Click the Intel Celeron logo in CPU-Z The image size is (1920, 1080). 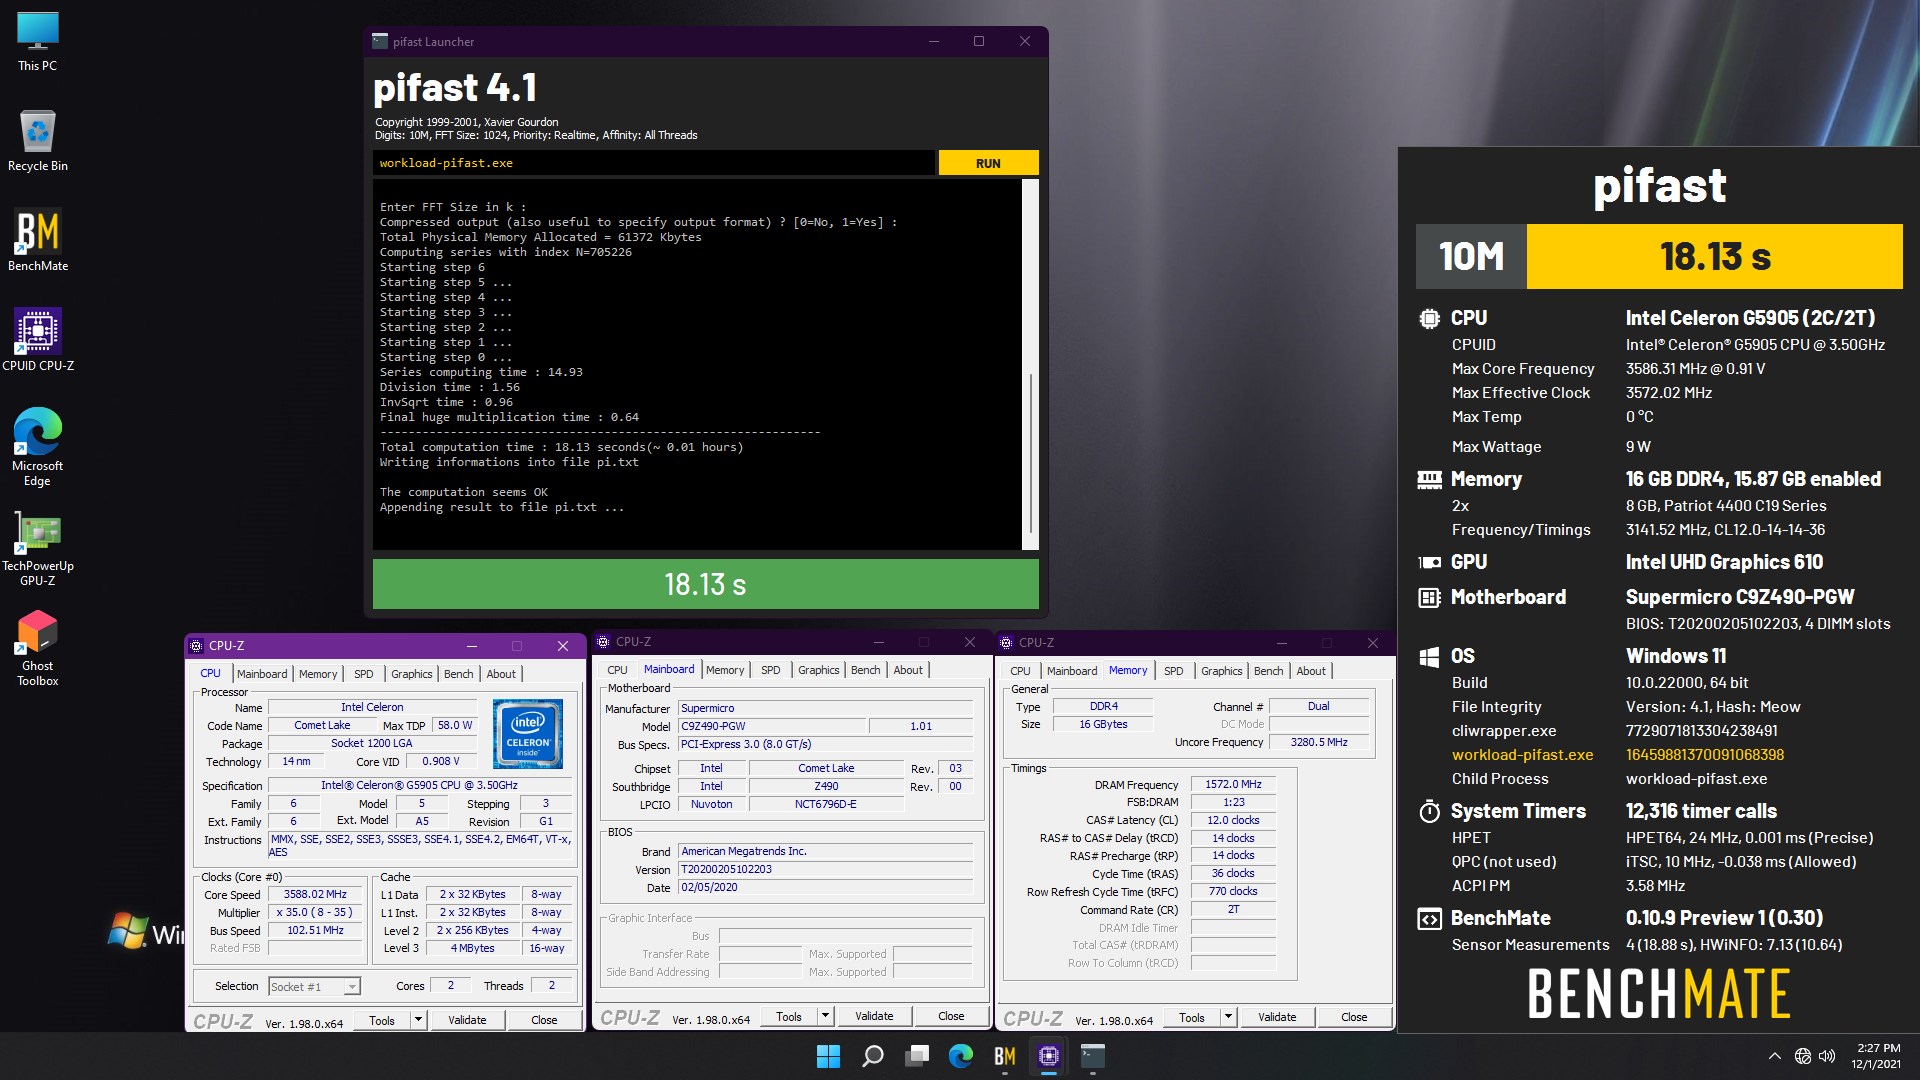pyautogui.click(x=528, y=734)
